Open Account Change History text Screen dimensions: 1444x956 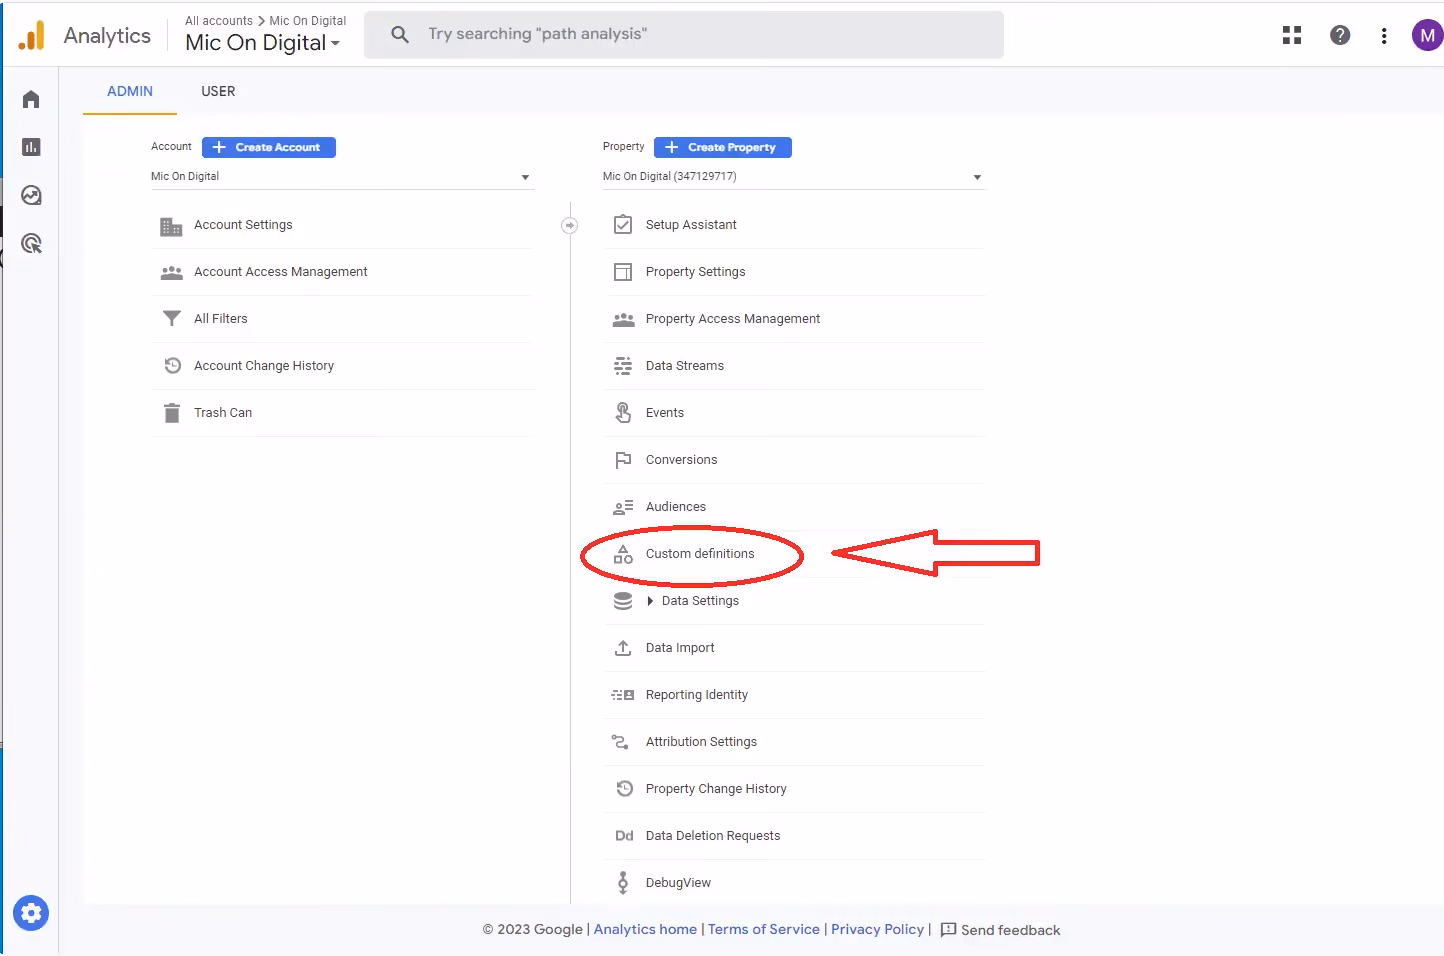click(x=264, y=366)
